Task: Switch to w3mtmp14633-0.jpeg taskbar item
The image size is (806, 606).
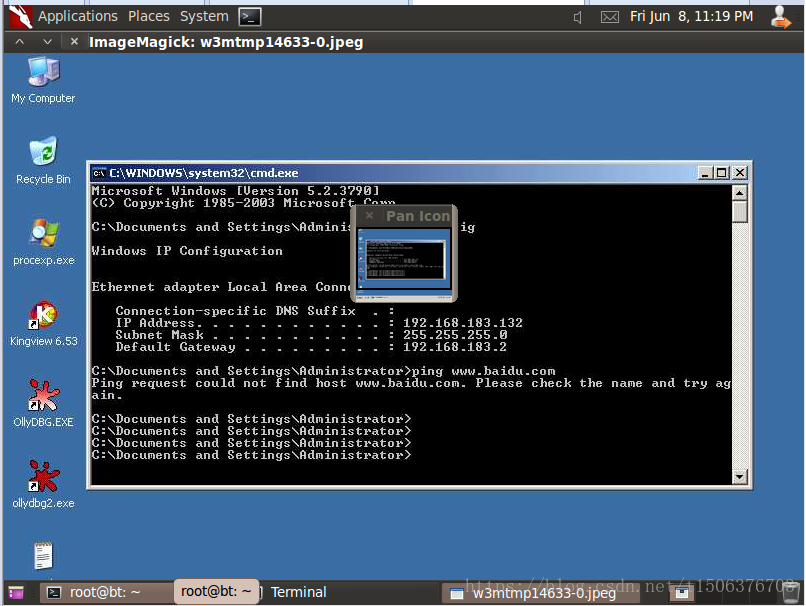Action: pos(541,594)
